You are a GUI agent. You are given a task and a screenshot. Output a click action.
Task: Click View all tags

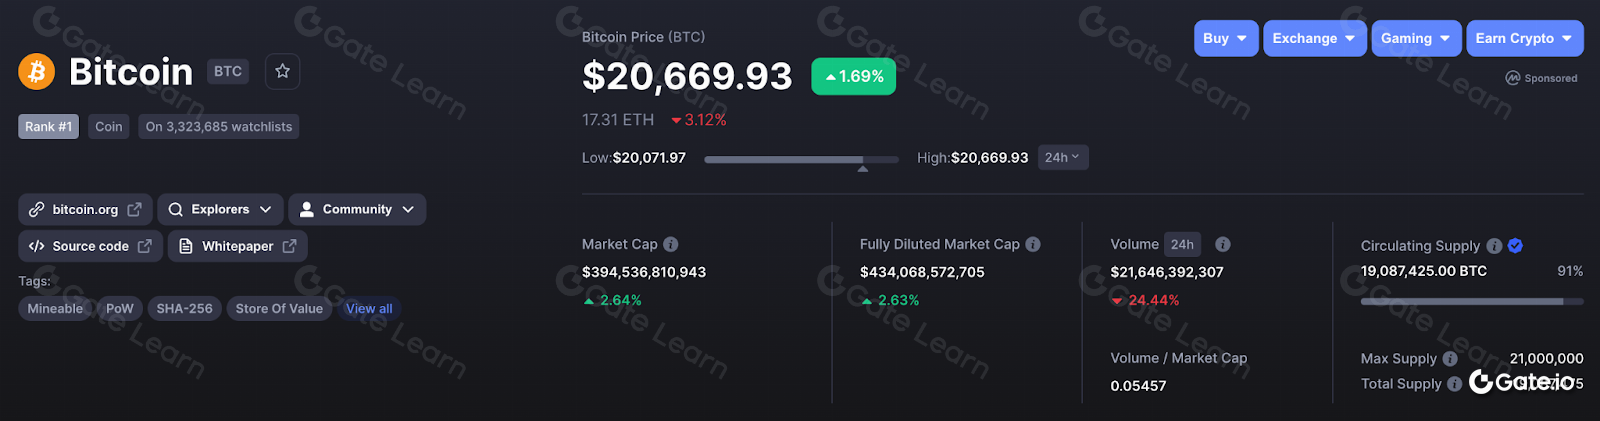[369, 309]
